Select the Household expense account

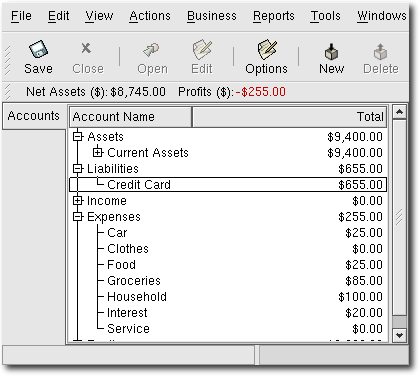(x=137, y=297)
